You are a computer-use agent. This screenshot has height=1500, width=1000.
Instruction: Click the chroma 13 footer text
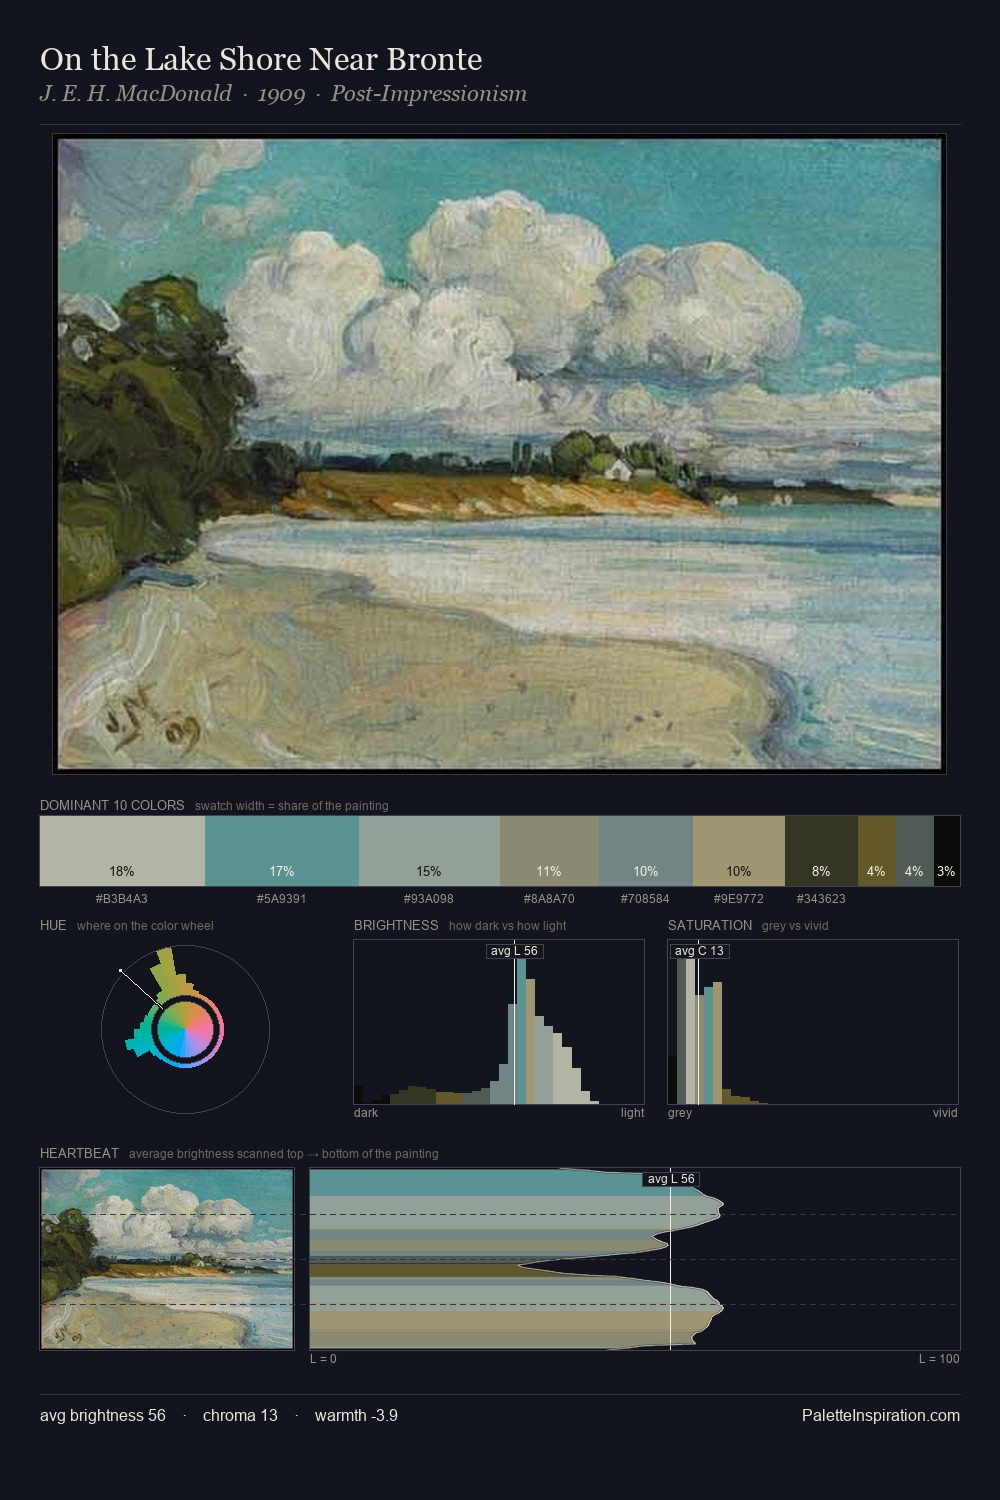pyautogui.click(x=240, y=1415)
